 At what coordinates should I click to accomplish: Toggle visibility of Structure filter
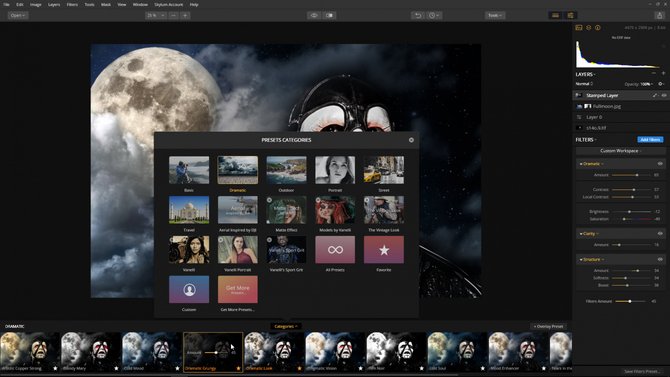click(x=660, y=259)
